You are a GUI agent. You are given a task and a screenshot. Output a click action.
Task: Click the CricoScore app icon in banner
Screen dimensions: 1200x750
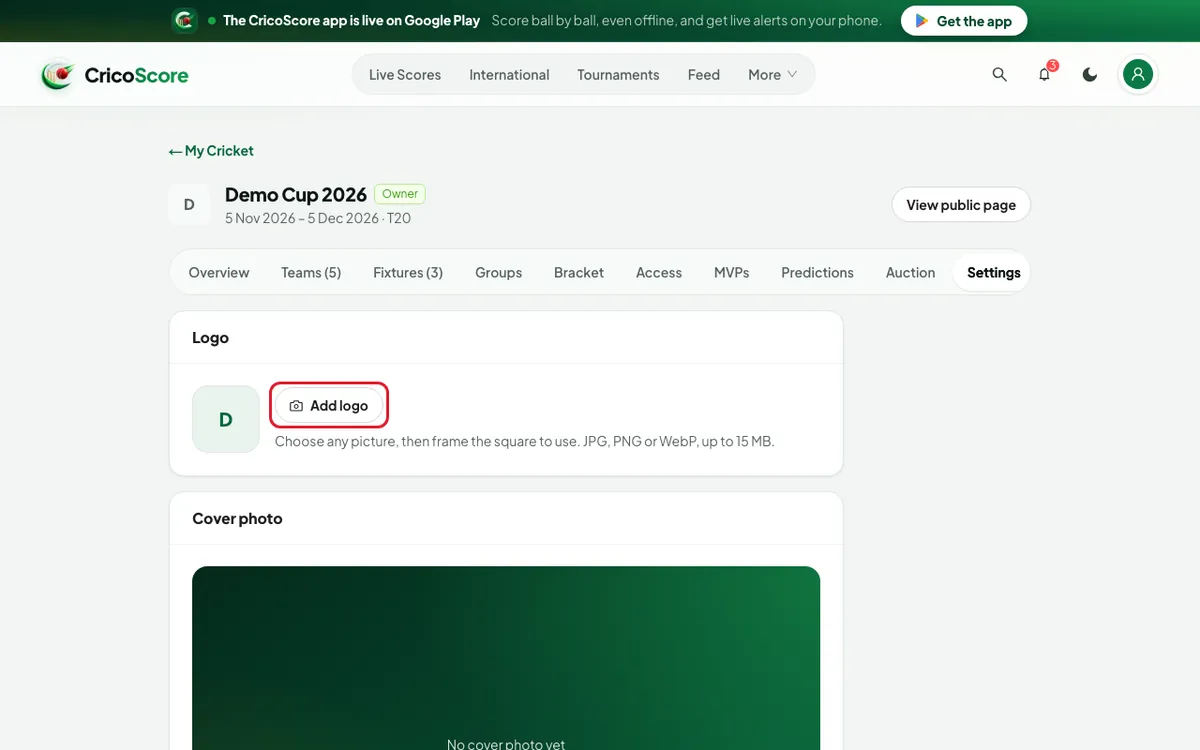click(184, 20)
